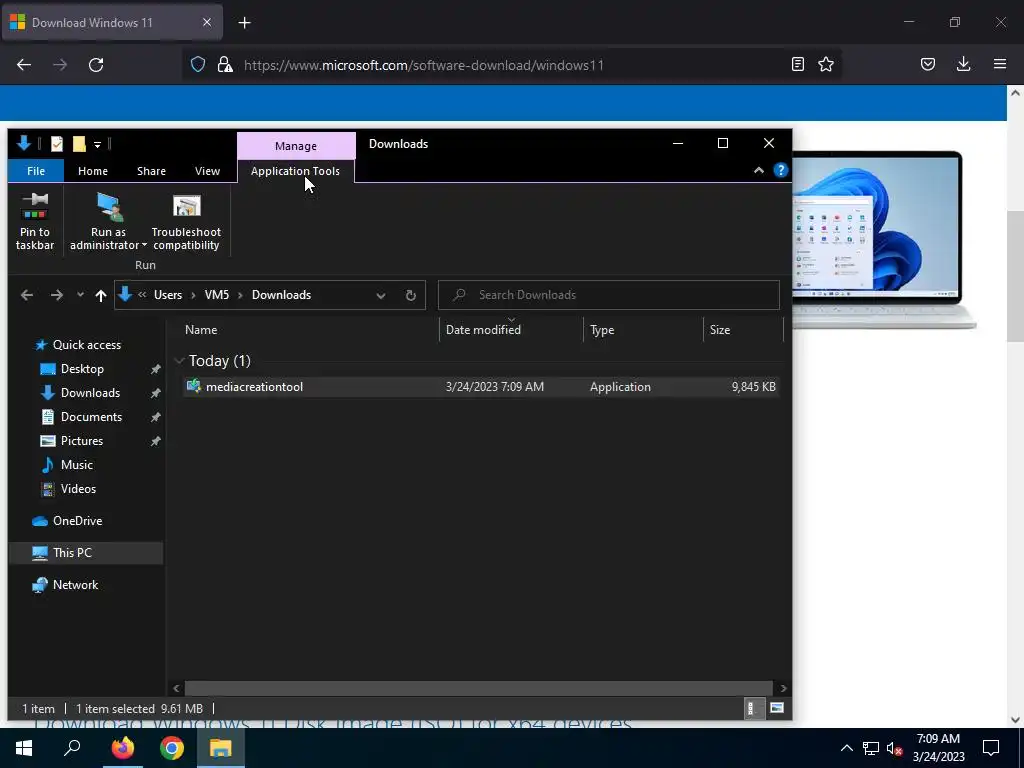The height and width of the screenshot is (768, 1024).
Task: Reload the Firefox page
Action: tap(96, 65)
